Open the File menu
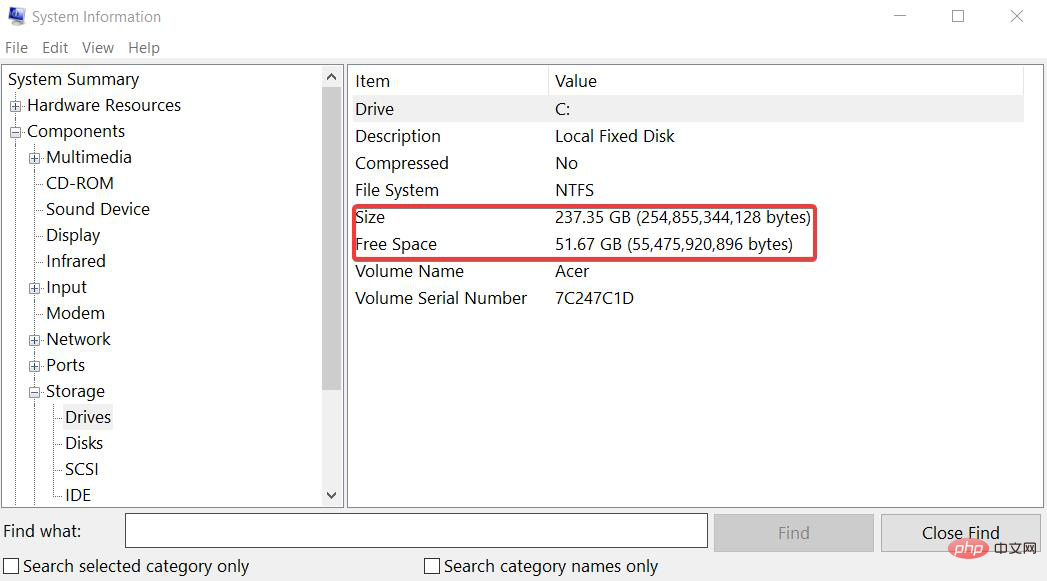This screenshot has height=581, width=1047. pos(16,47)
